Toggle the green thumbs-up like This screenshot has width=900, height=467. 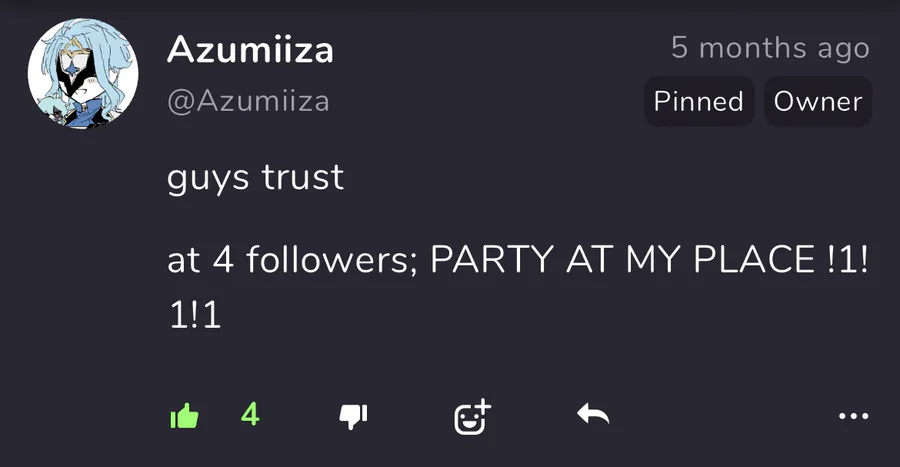pos(184,415)
